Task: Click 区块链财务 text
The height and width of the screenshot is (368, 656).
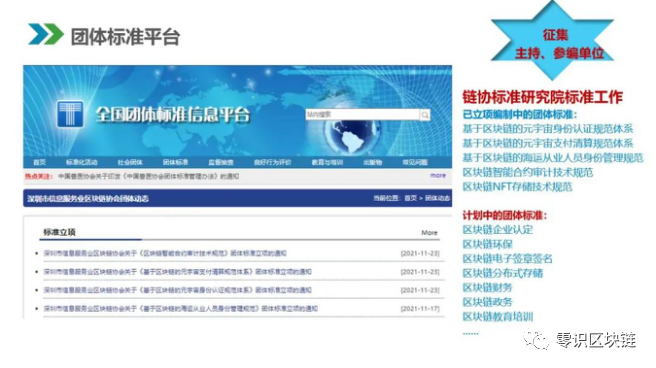Action: point(487,288)
